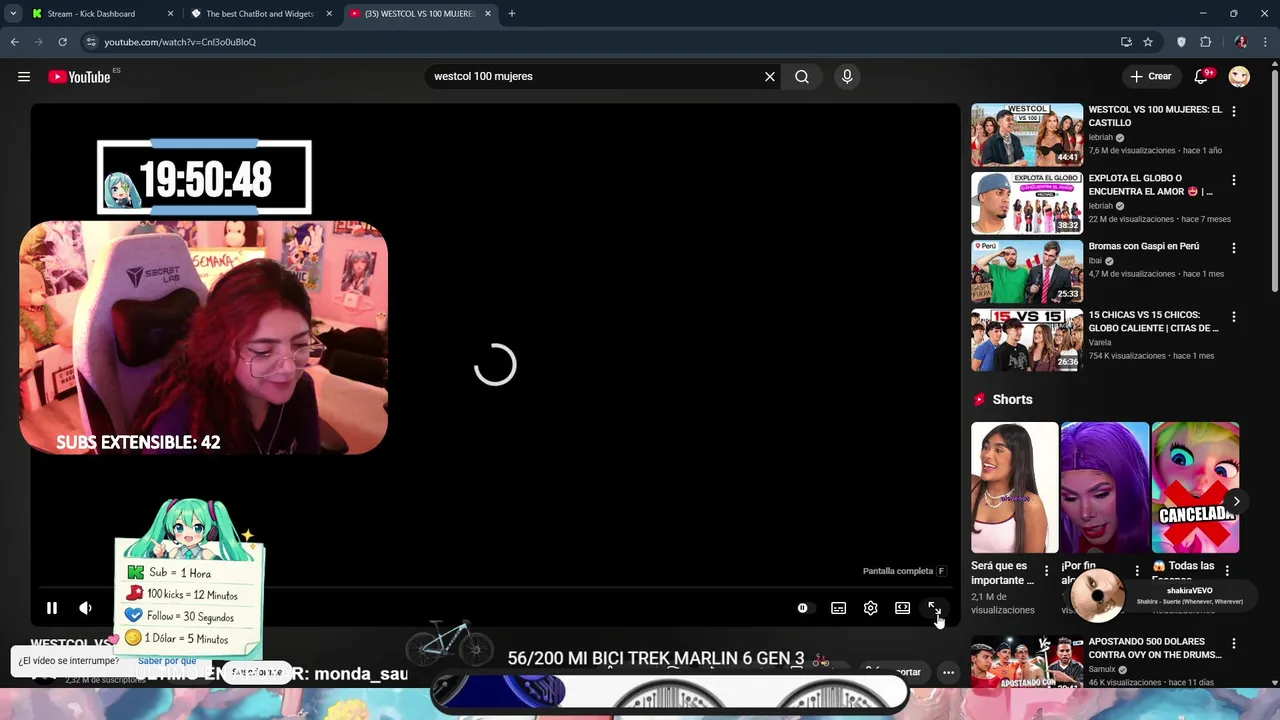The image size is (1280, 720).
Task: Open more actions ellipsis below the video
Action: pyautogui.click(x=948, y=672)
